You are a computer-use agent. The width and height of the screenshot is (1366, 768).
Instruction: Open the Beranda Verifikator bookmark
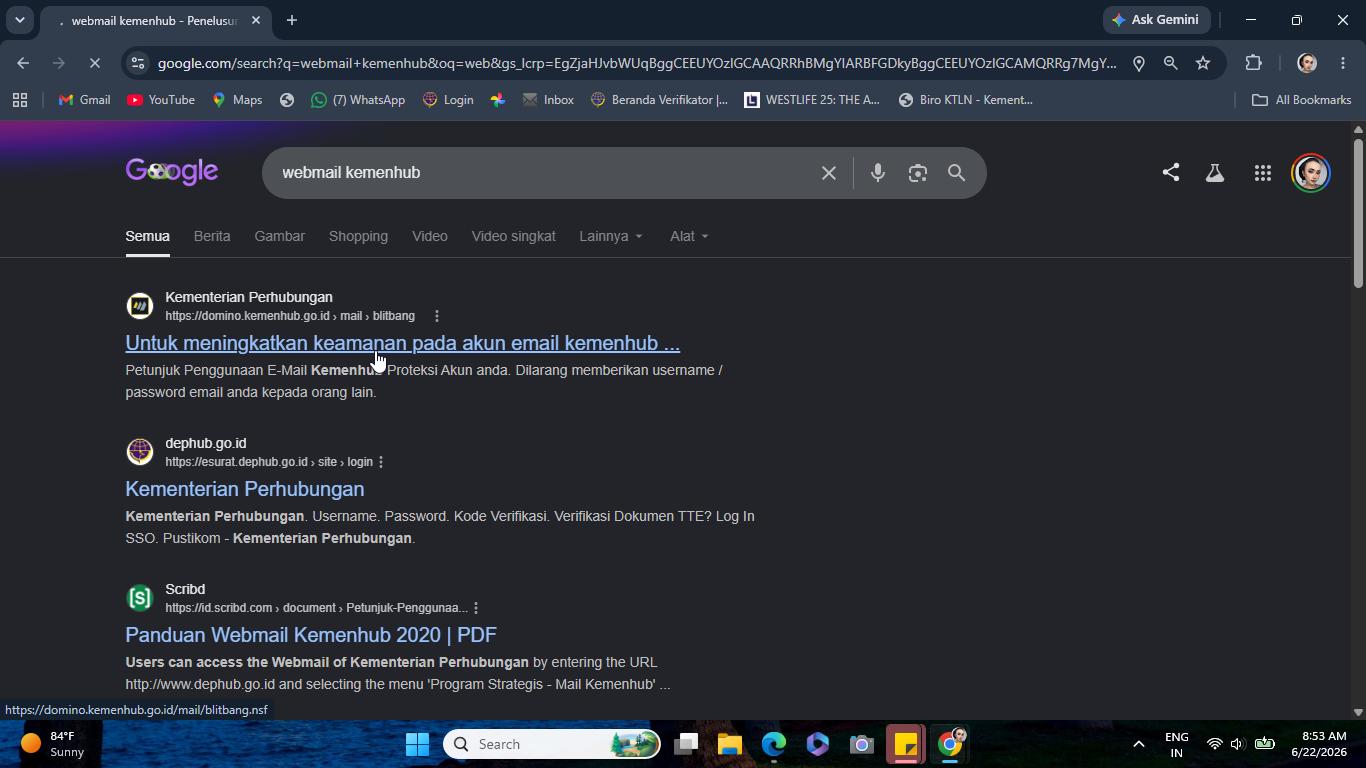click(660, 100)
